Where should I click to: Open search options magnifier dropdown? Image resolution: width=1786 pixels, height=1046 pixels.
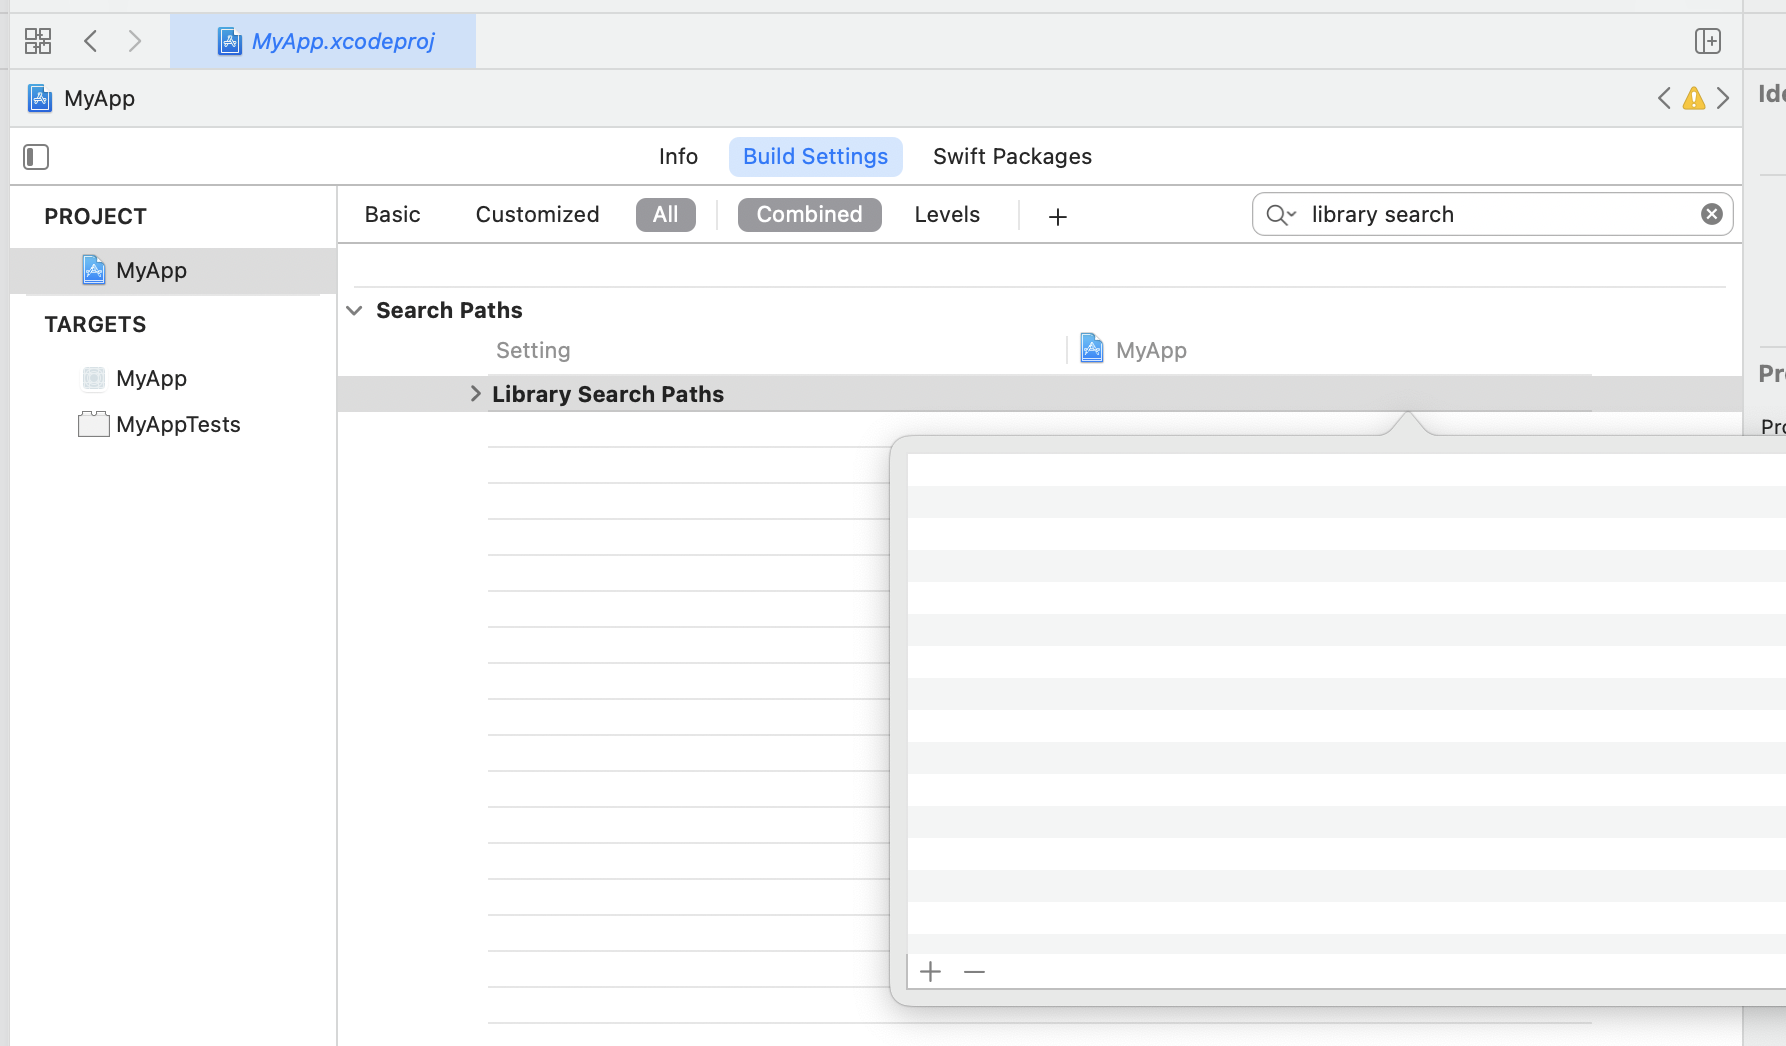pyautogui.click(x=1281, y=215)
